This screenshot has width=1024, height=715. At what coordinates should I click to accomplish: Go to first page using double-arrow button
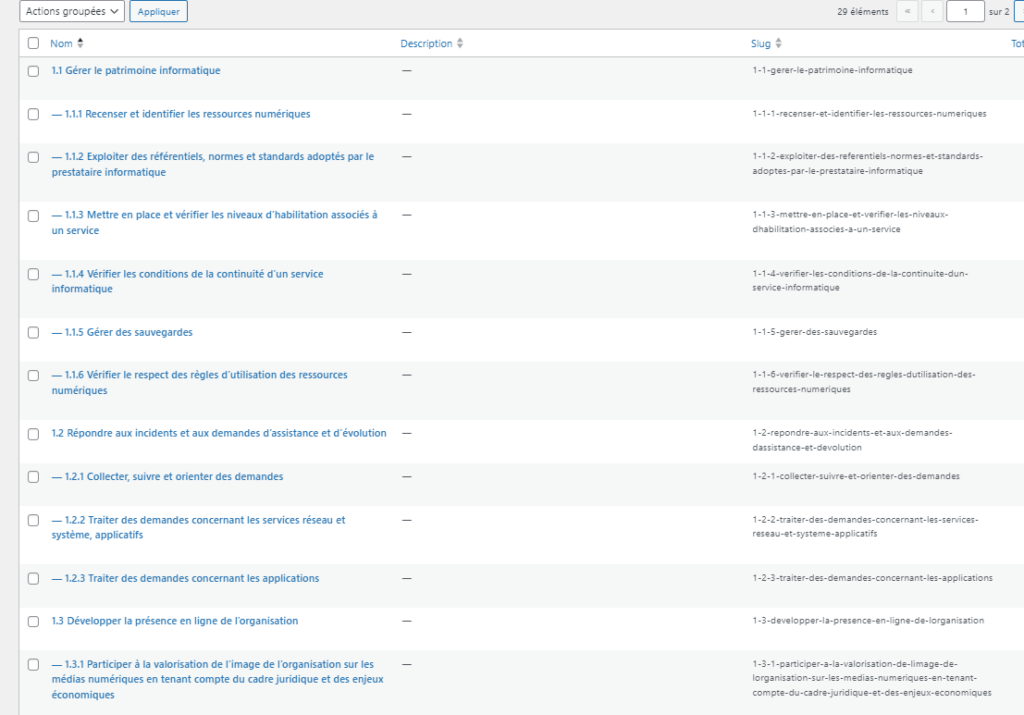pos(908,12)
